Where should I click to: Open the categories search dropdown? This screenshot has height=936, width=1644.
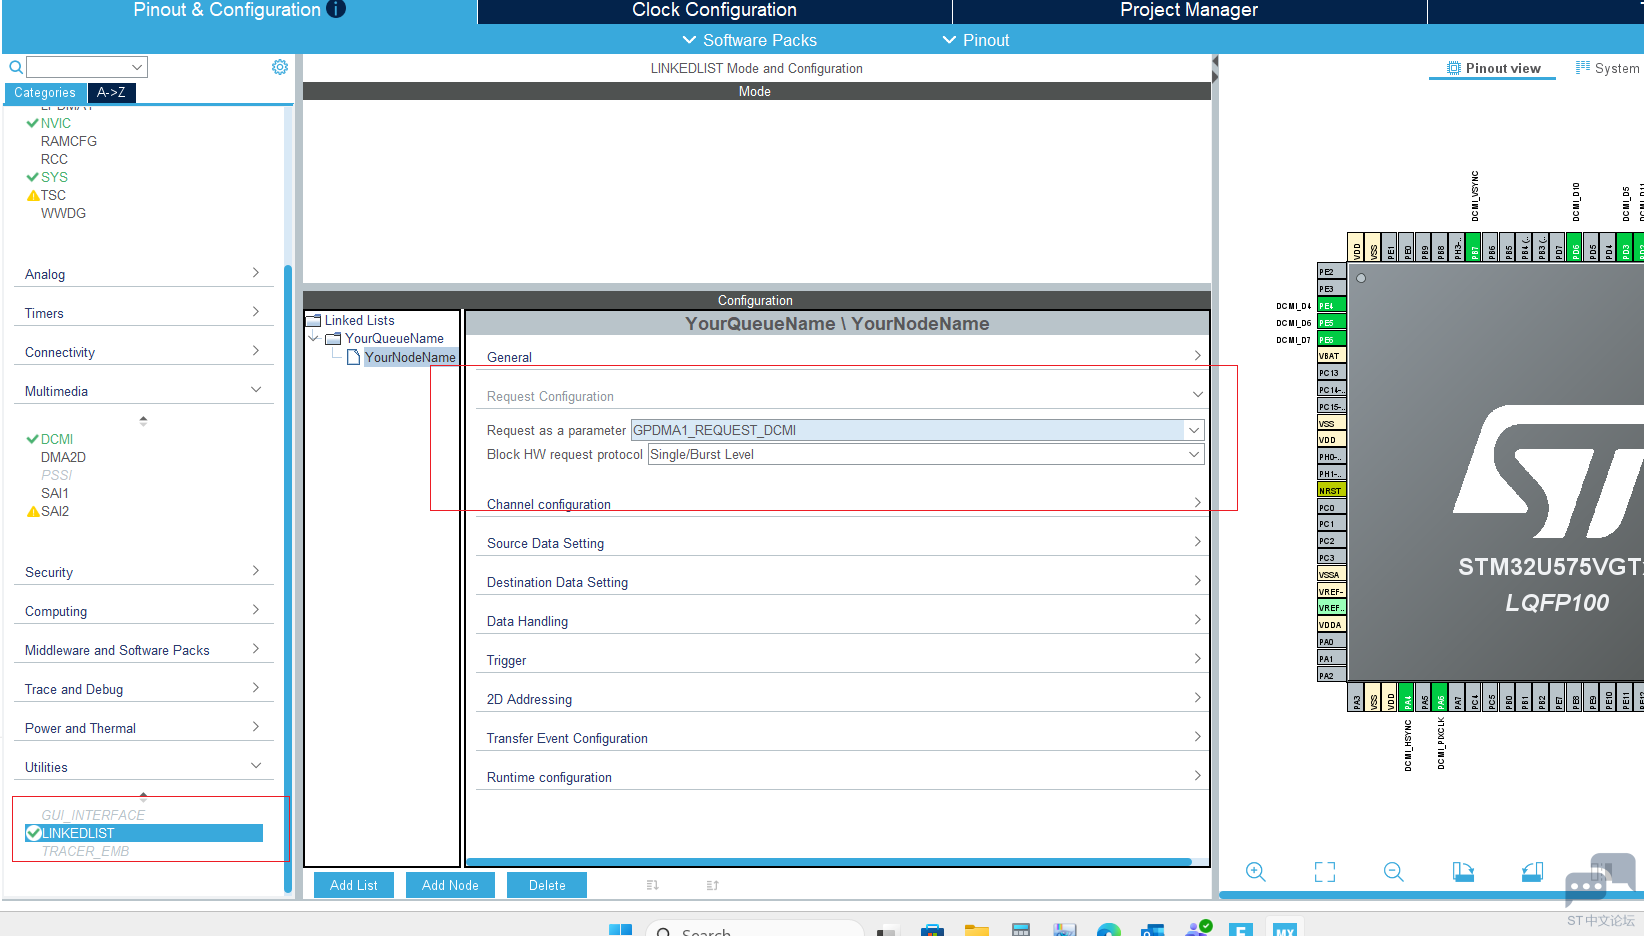[138, 67]
